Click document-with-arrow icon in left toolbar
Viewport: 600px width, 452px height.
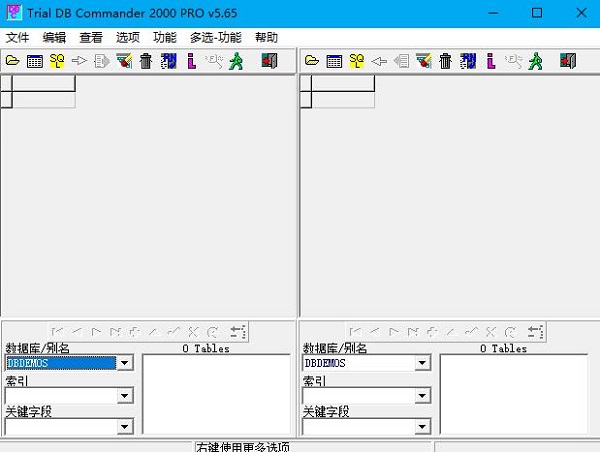point(101,61)
